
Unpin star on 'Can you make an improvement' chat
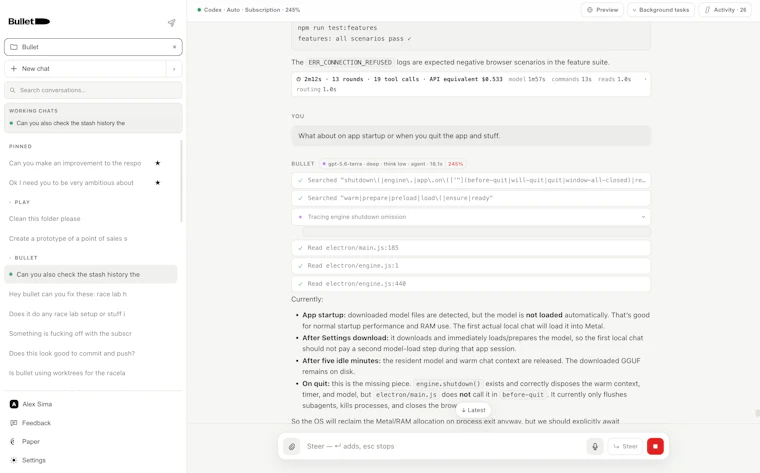tap(158, 163)
